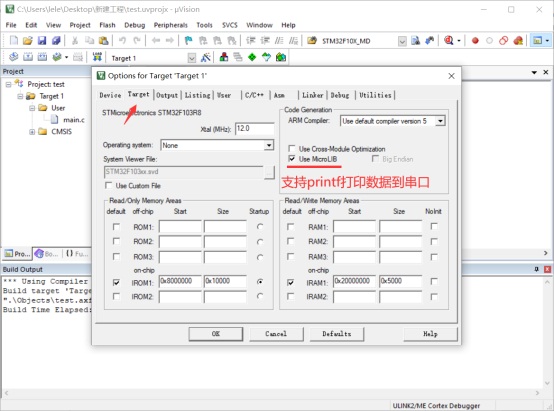The width and height of the screenshot is (554, 411).
Task: Switch to the Device tab
Action: click(x=110, y=95)
